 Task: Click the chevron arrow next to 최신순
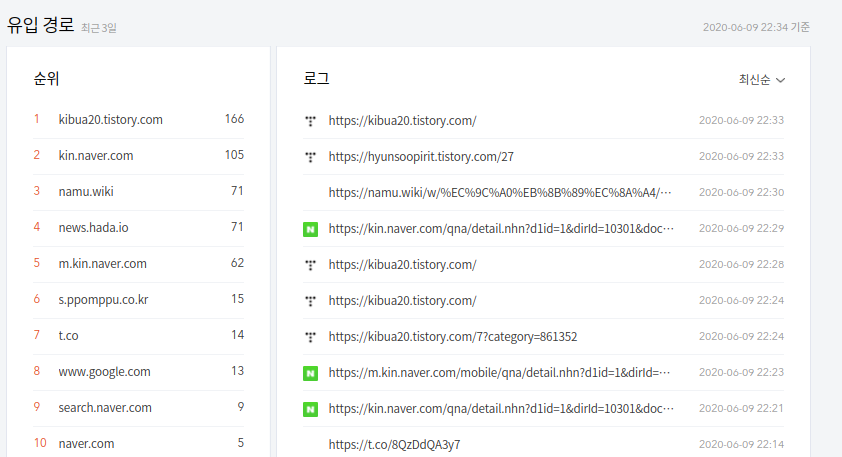(781, 80)
